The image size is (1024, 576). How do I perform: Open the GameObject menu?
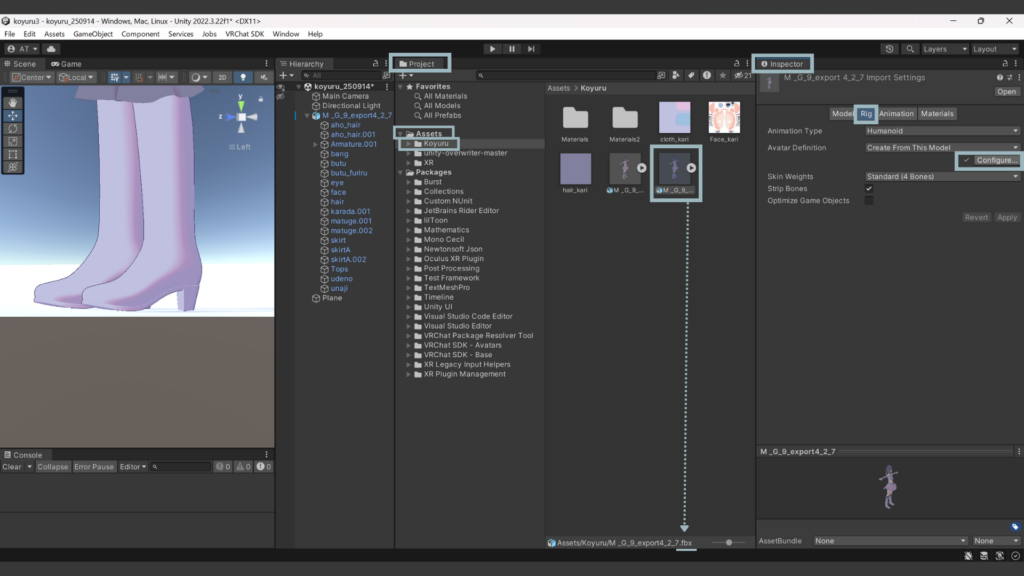(x=93, y=34)
